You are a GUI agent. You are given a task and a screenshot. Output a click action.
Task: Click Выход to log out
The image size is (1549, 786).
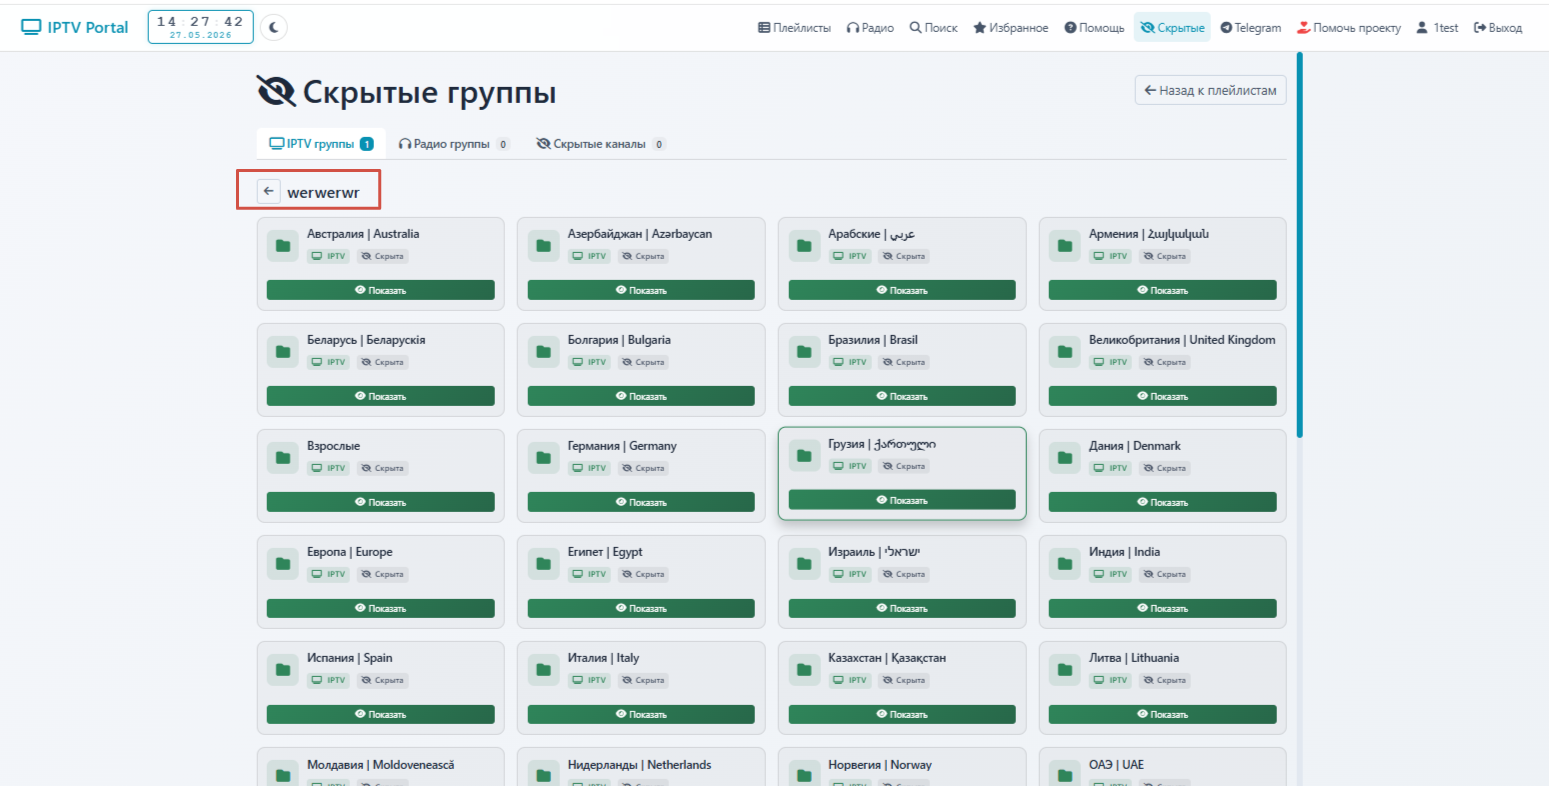(1498, 28)
